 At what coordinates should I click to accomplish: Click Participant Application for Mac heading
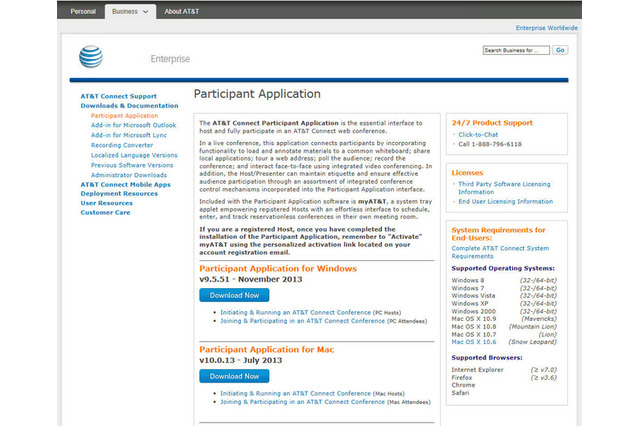click(x=267, y=350)
